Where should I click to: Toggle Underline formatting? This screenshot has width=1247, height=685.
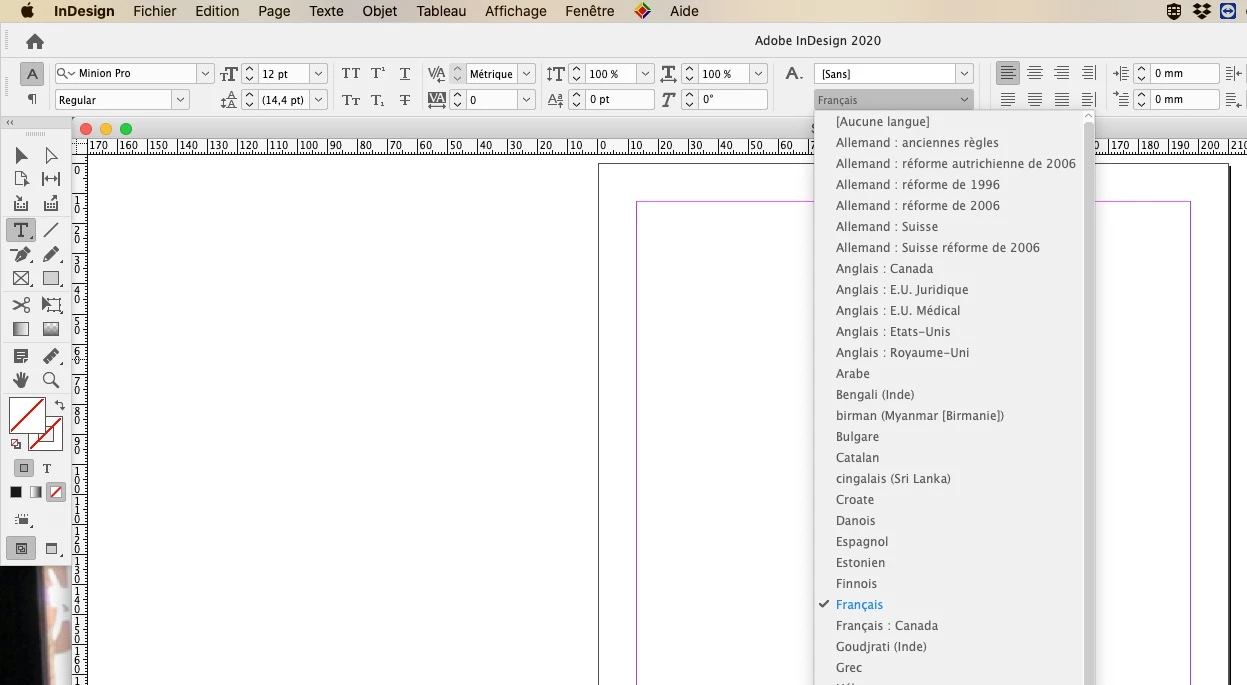point(405,74)
